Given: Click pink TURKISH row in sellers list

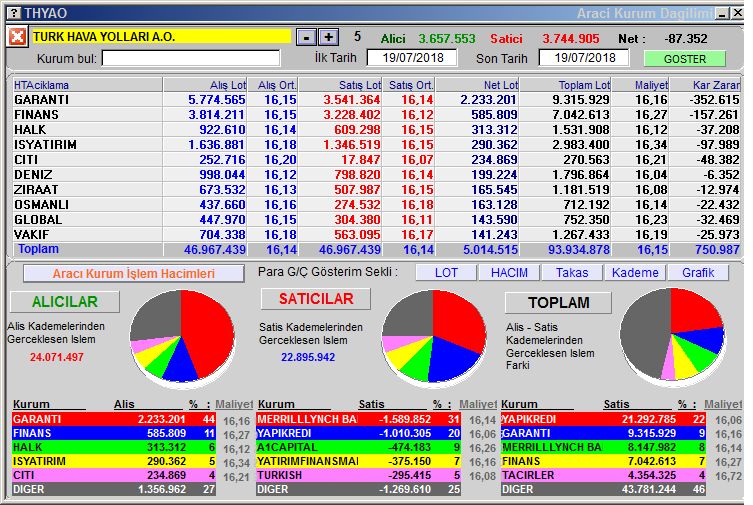Looking at the screenshot, I should (358, 475).
